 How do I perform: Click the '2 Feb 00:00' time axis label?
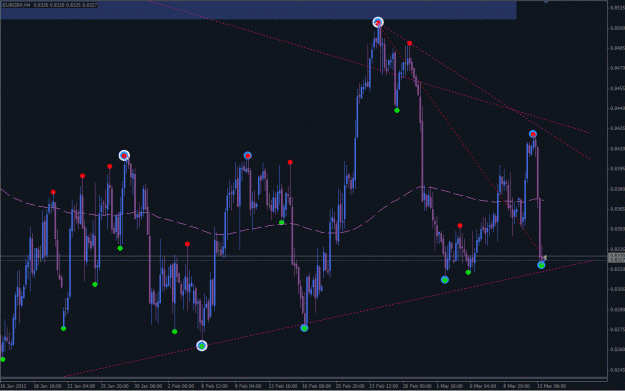point(181,386)
